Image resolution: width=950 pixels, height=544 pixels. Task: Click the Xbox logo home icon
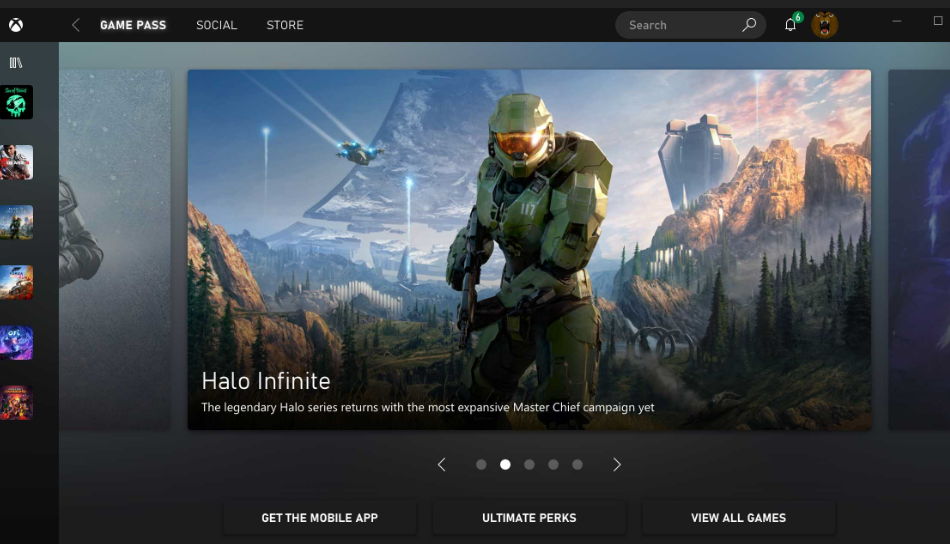[16, 25]
